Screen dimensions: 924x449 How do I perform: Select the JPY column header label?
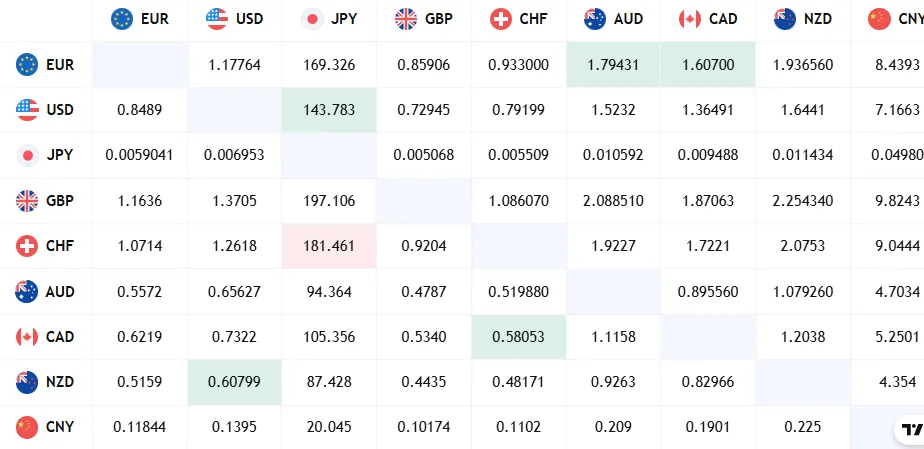[x=343, y=19]
